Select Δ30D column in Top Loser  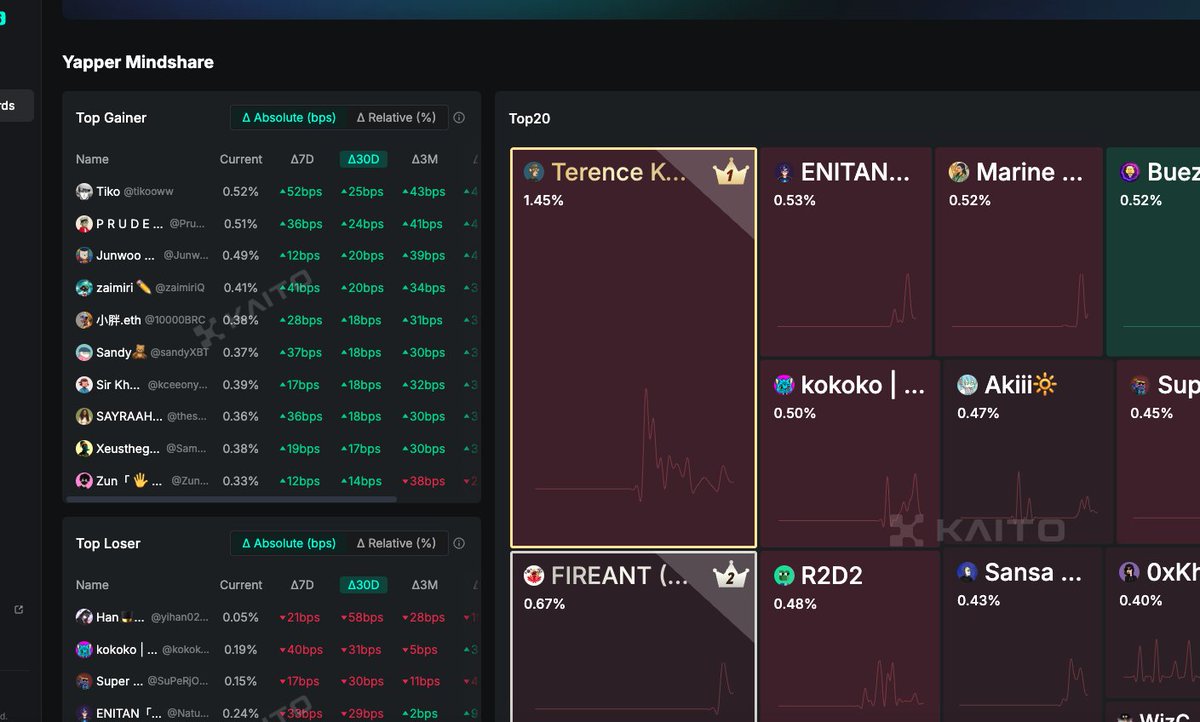click(363, 585)
